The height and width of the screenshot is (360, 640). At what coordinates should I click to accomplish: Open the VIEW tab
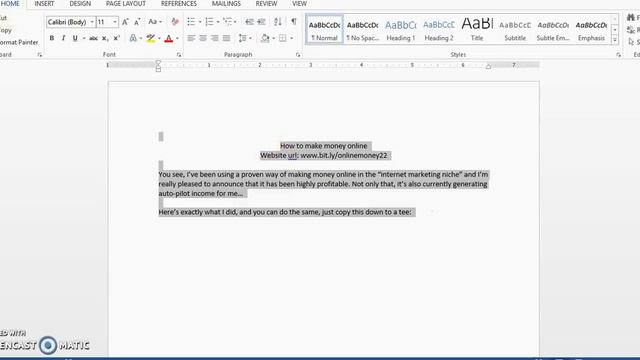coord(299,4)
